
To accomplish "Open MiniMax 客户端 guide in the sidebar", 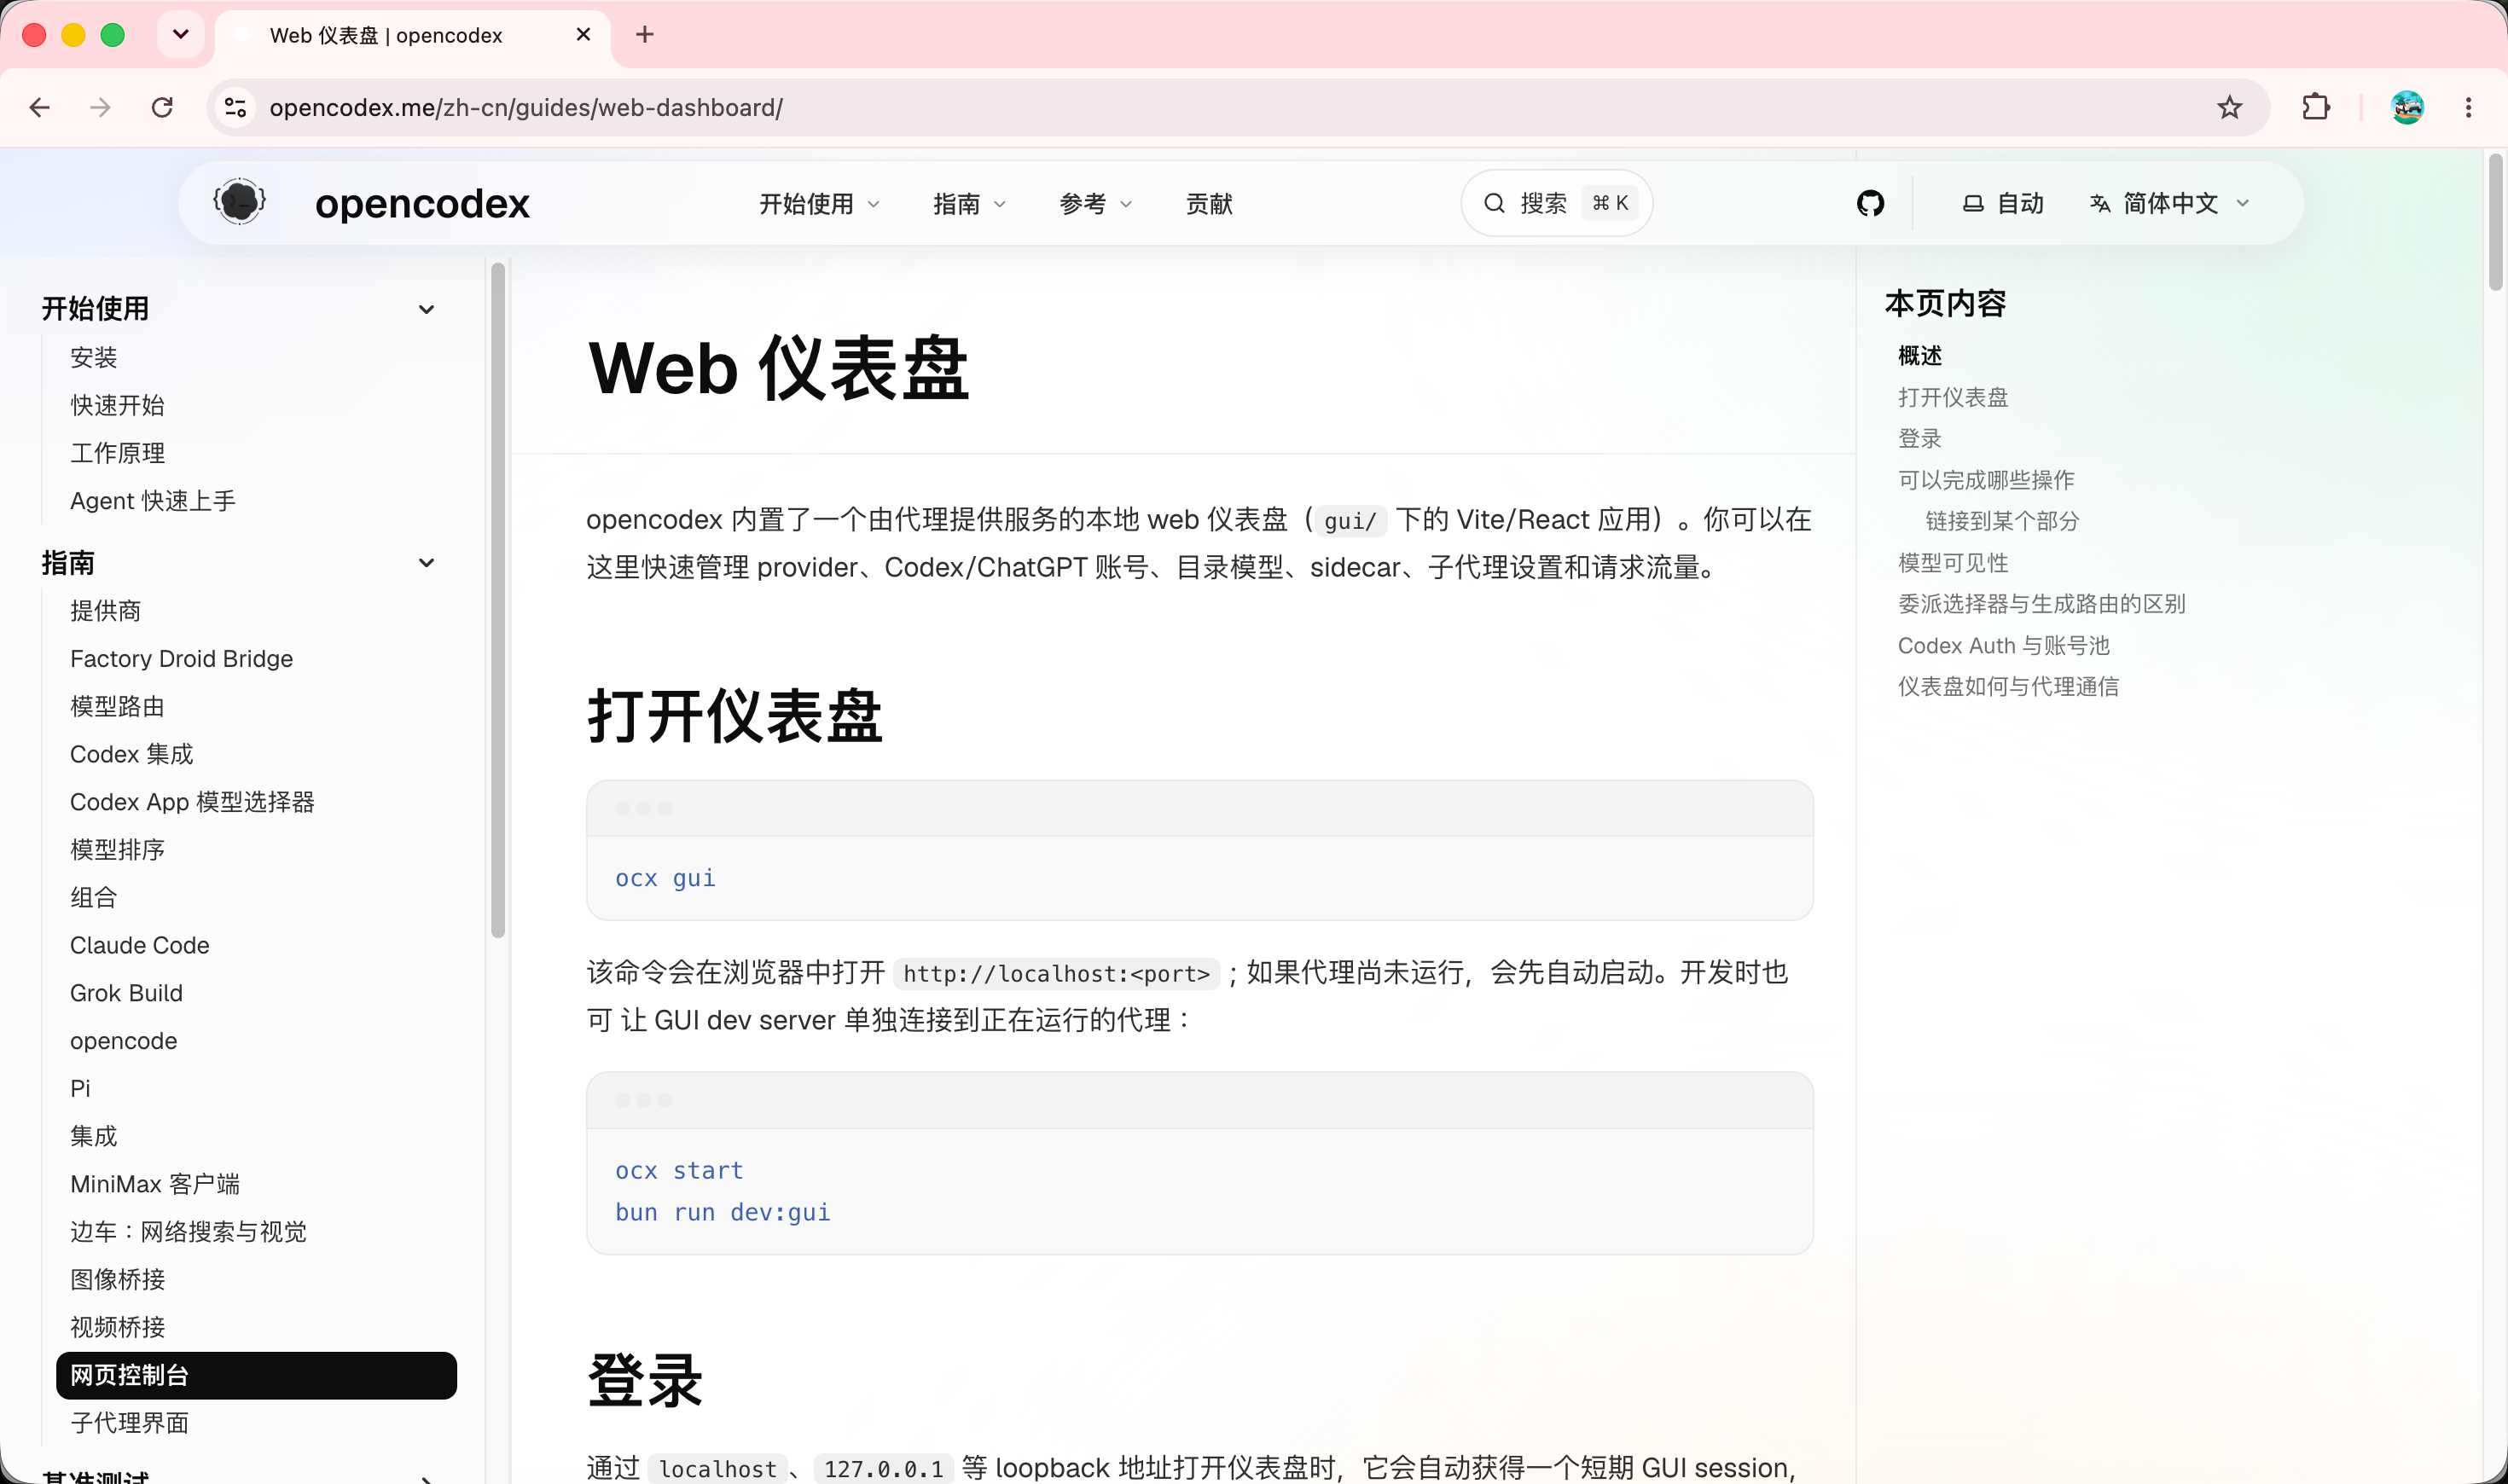I will [x=155, y=1184].
